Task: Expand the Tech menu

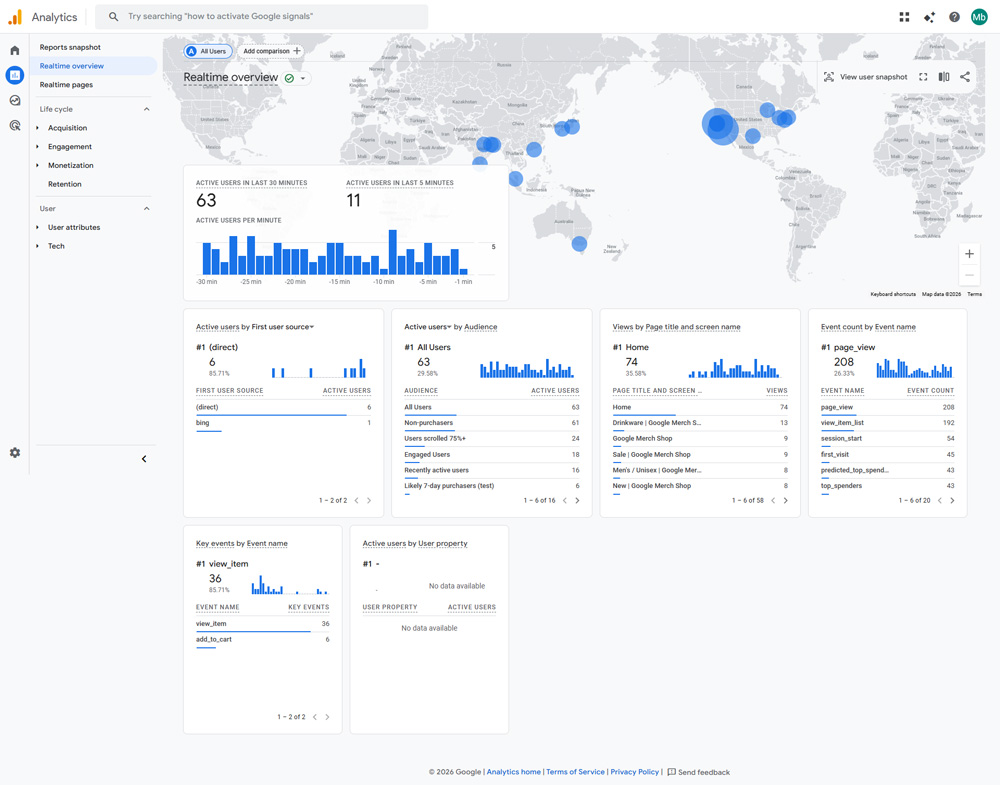Action: coord(37,246)
